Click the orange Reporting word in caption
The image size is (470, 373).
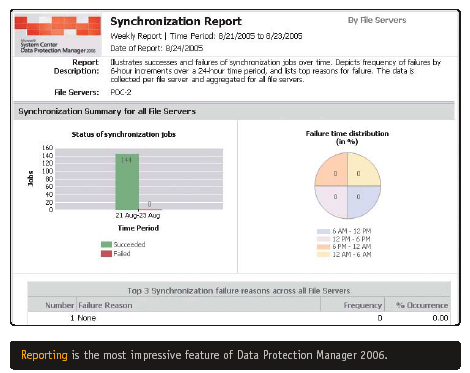coord(44,355)
